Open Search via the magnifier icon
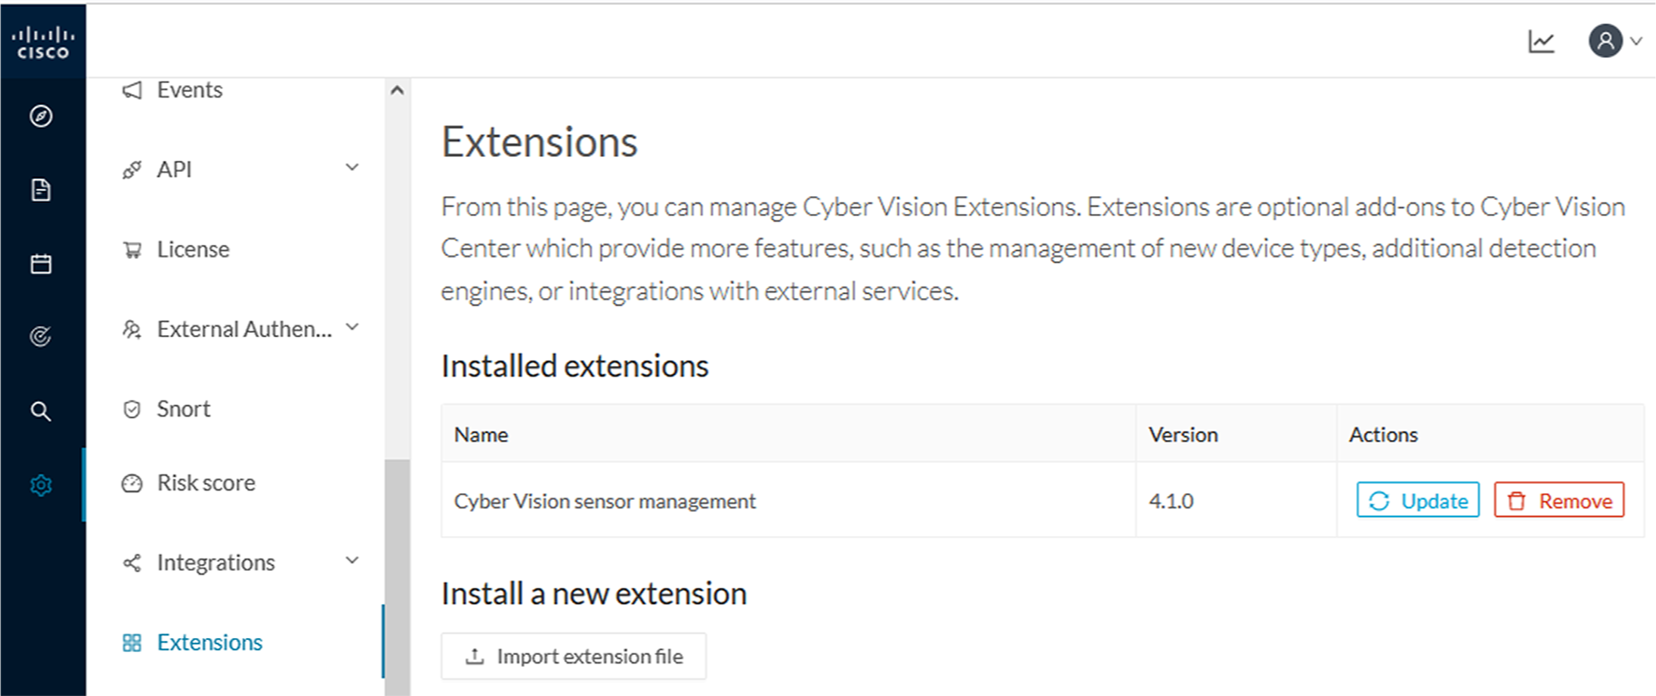The image size is (1656, 696). click(x=41, y=411)
